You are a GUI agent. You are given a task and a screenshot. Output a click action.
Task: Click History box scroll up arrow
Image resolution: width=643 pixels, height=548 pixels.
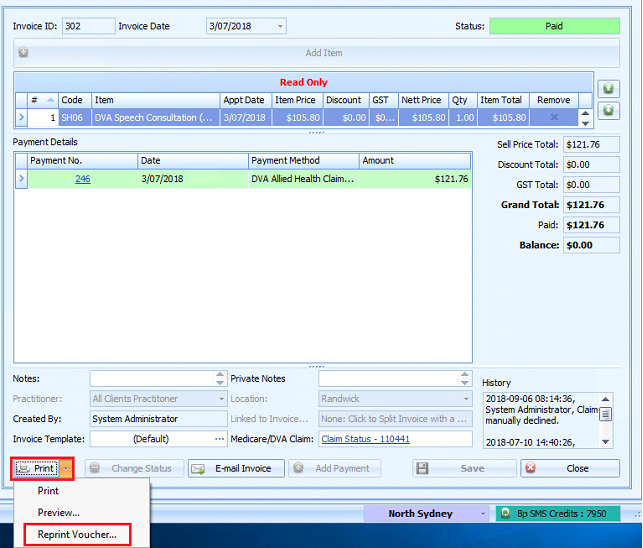click(606, 399)
